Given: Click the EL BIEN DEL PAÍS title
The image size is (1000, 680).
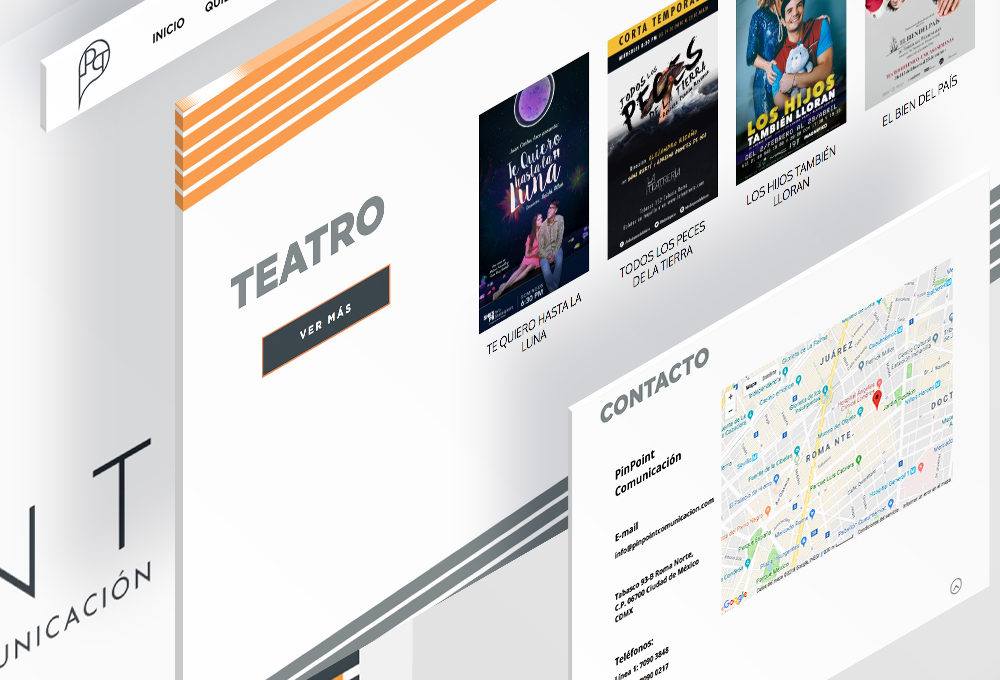Looking at the screenshot, I should [x=919, y=102].
